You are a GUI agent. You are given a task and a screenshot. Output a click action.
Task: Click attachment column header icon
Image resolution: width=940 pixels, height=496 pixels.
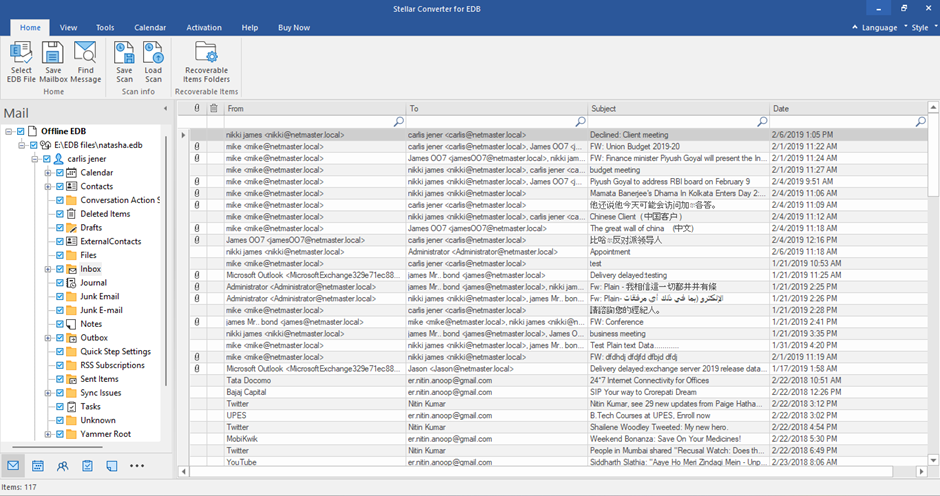pyautogui.click(x=197, y=108)
